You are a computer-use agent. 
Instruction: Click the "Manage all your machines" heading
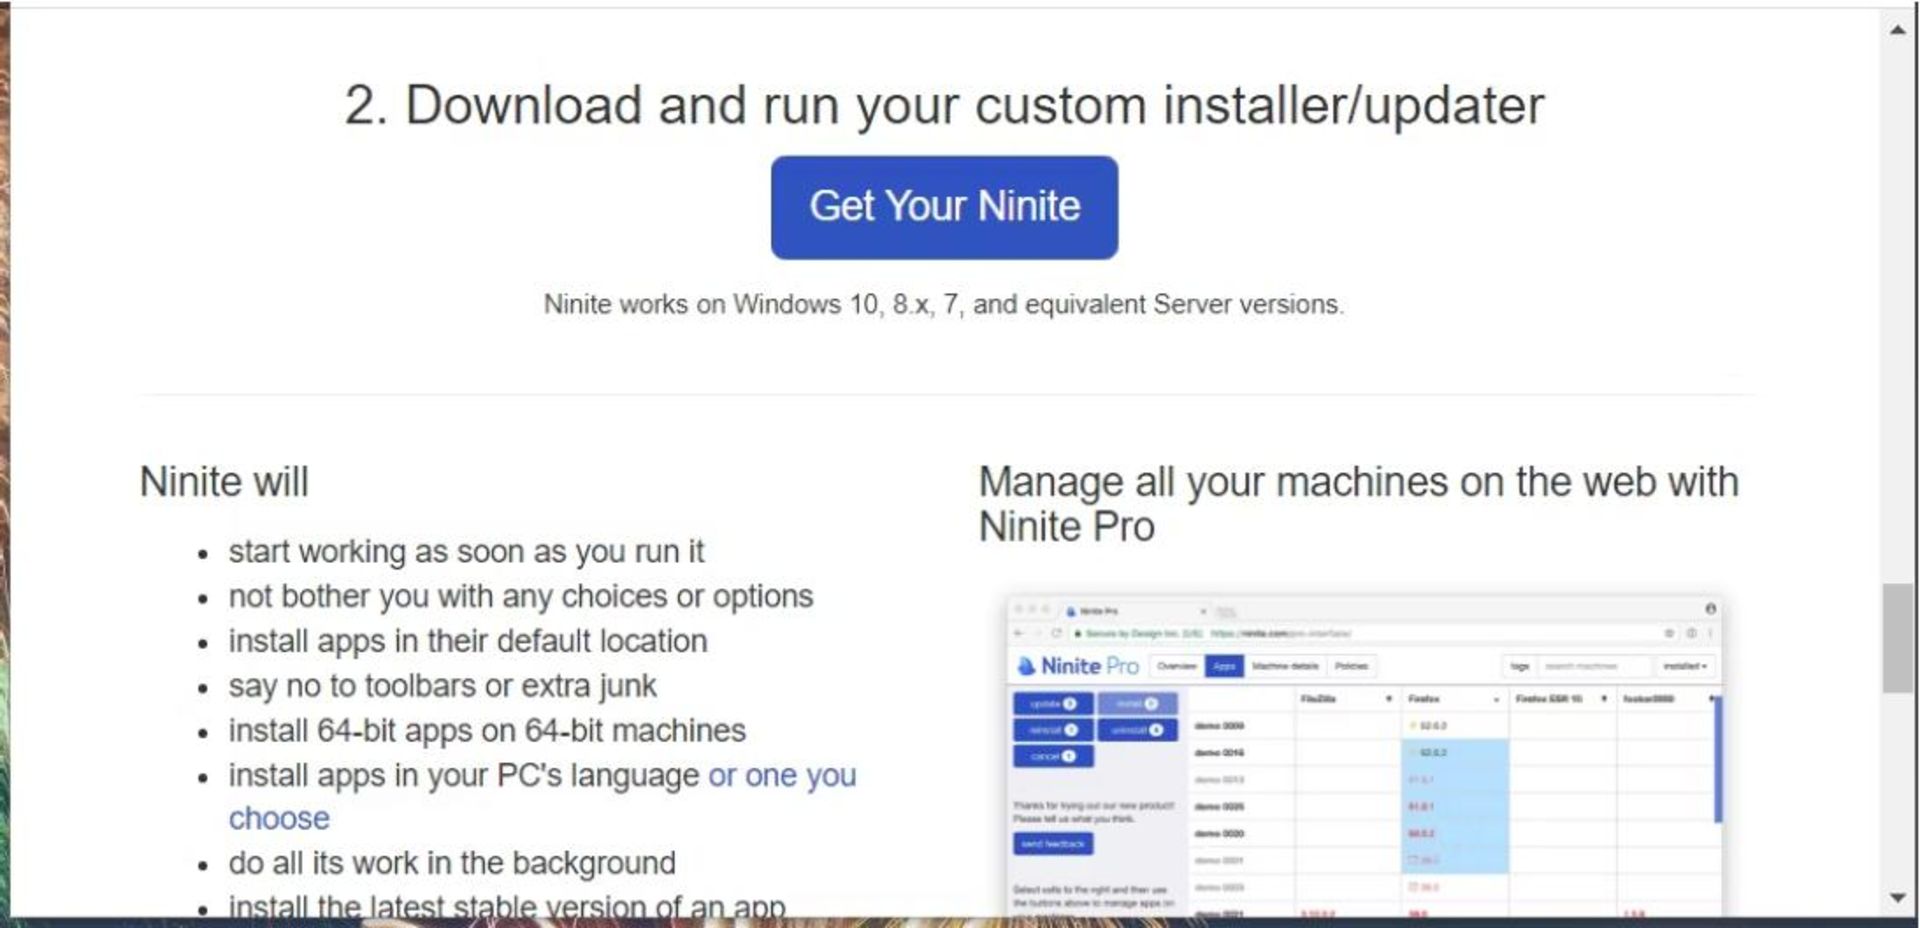click(x=1358, y=504)
